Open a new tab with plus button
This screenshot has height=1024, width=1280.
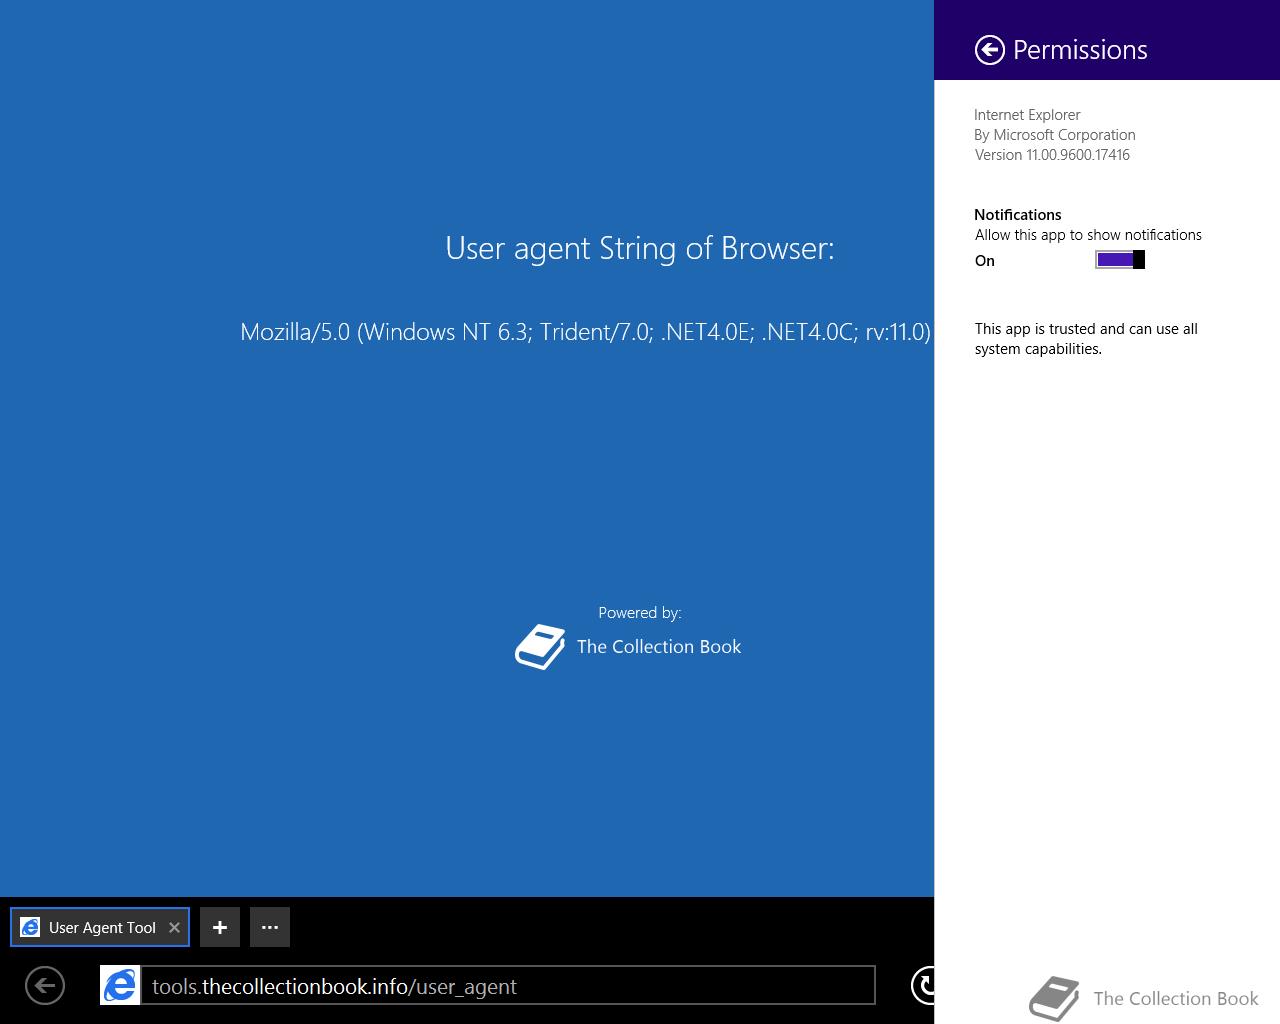220,927
